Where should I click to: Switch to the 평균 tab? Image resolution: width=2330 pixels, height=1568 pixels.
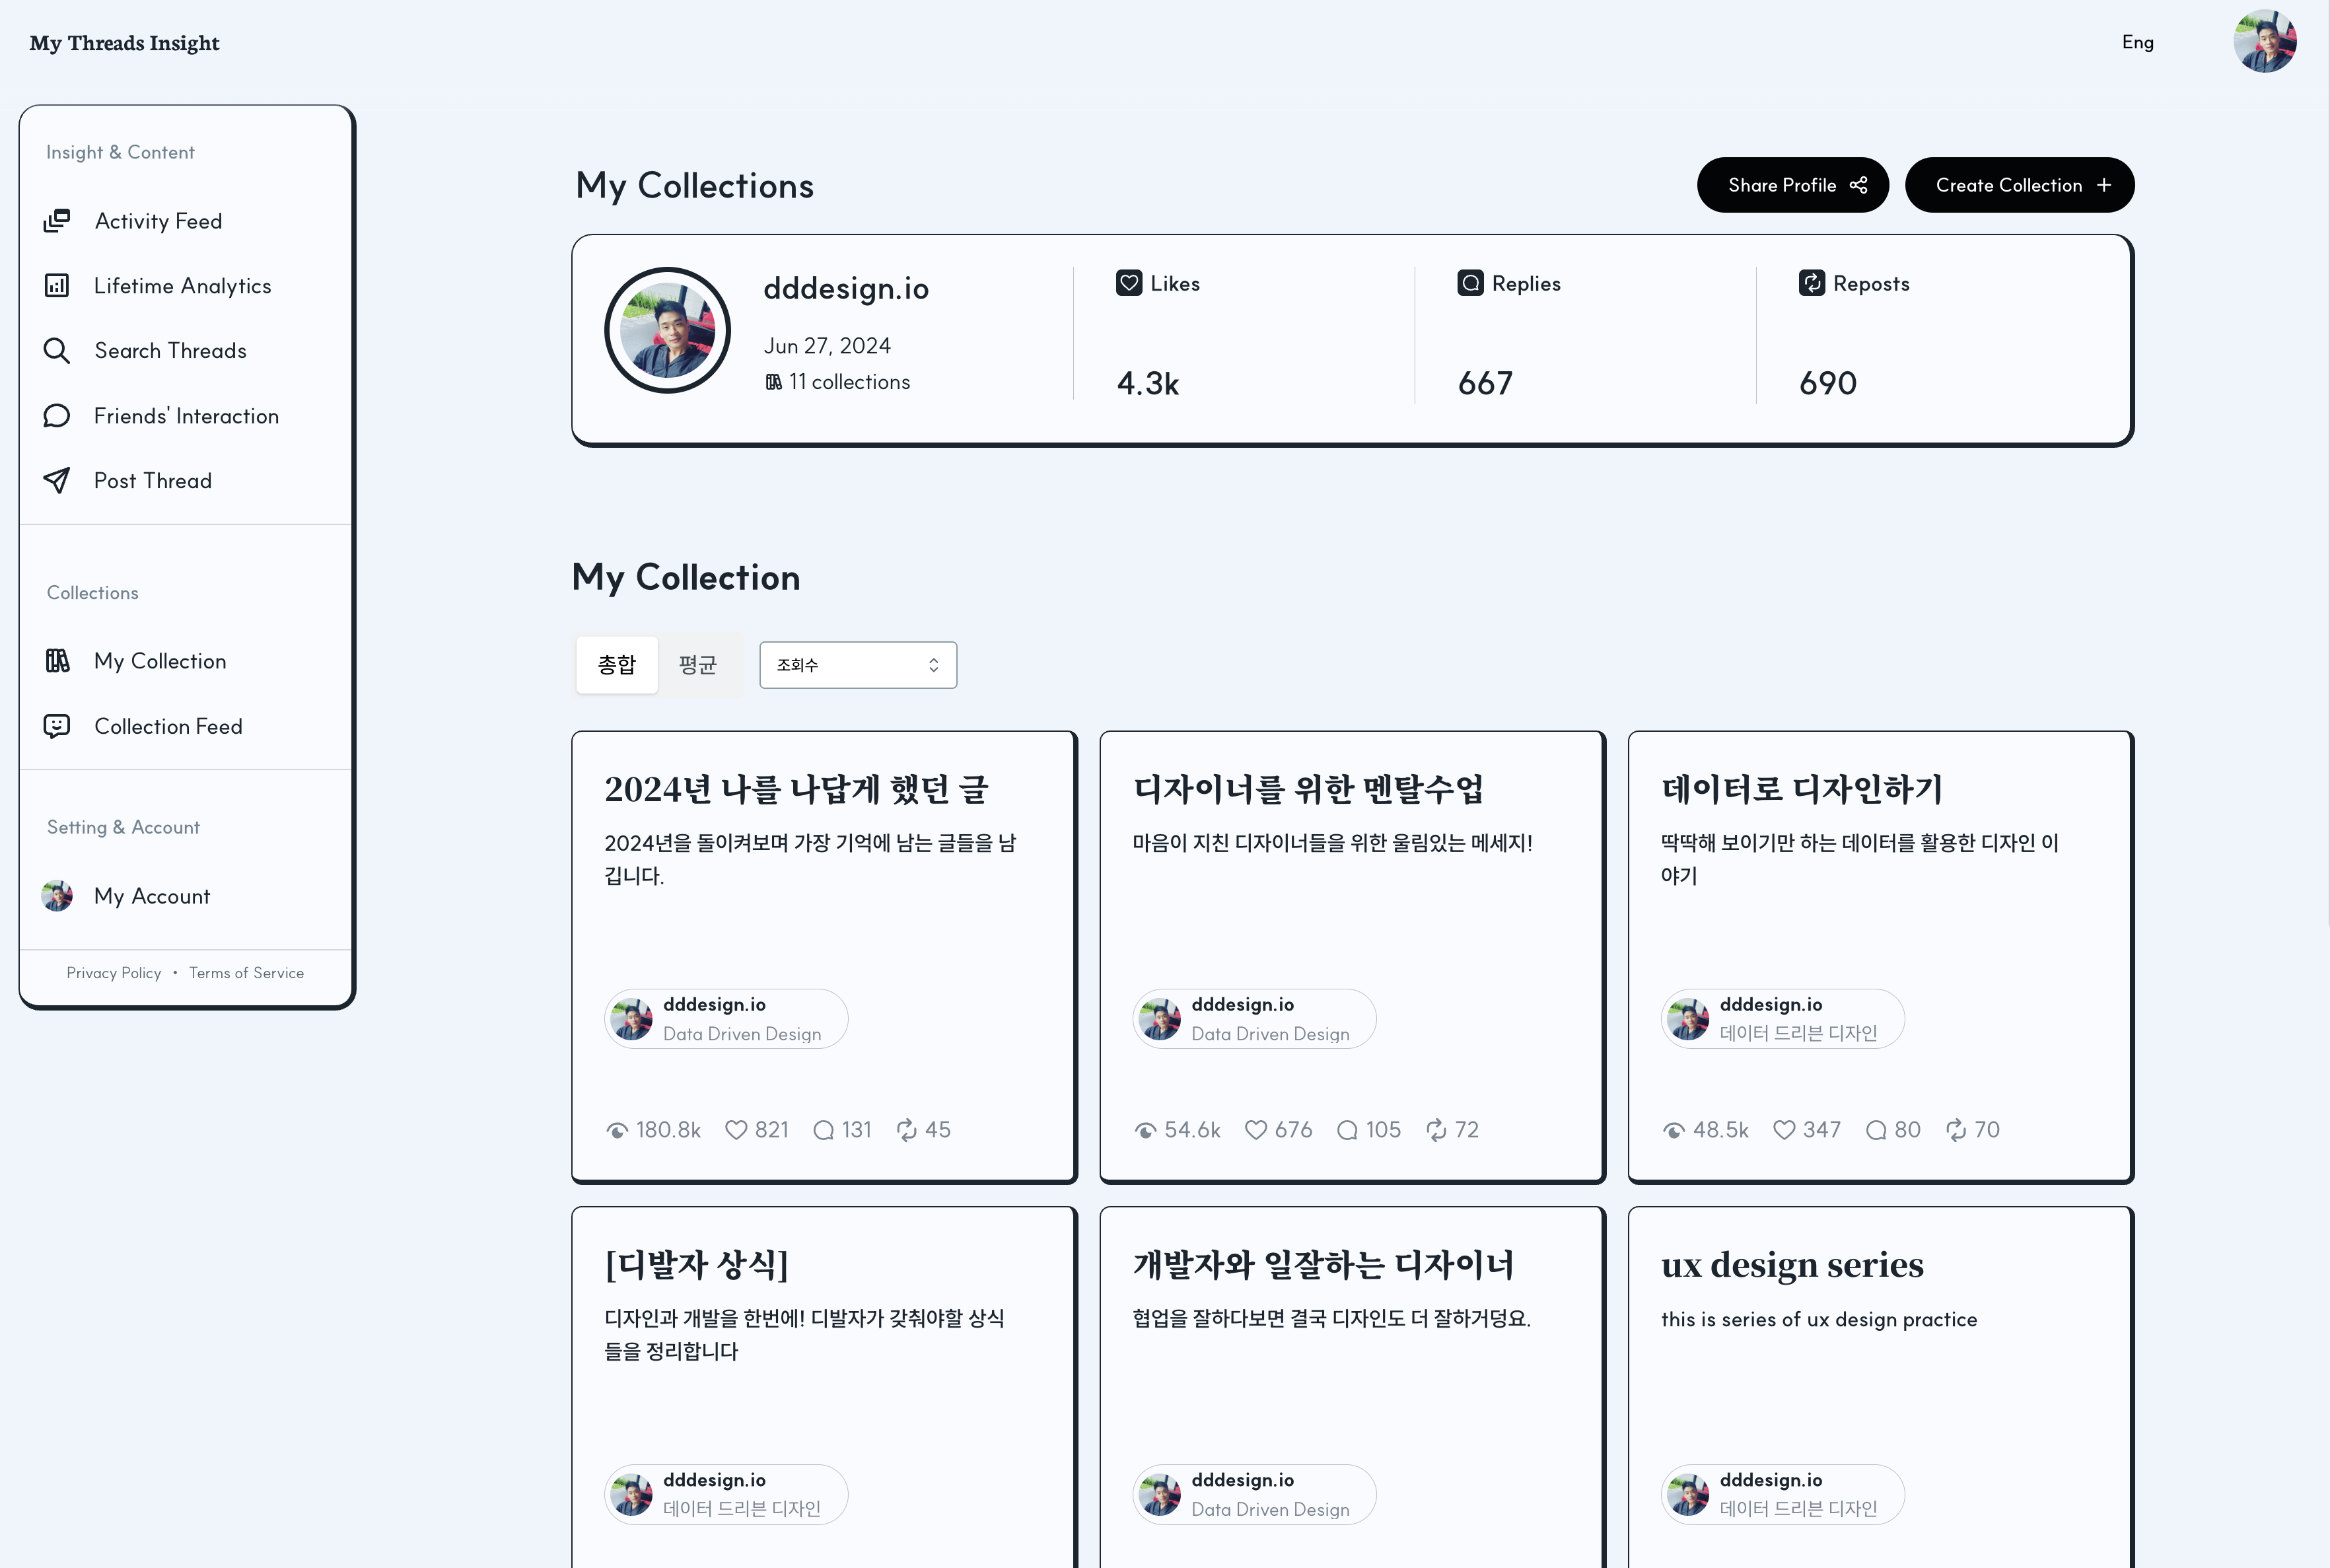point(699,664)
